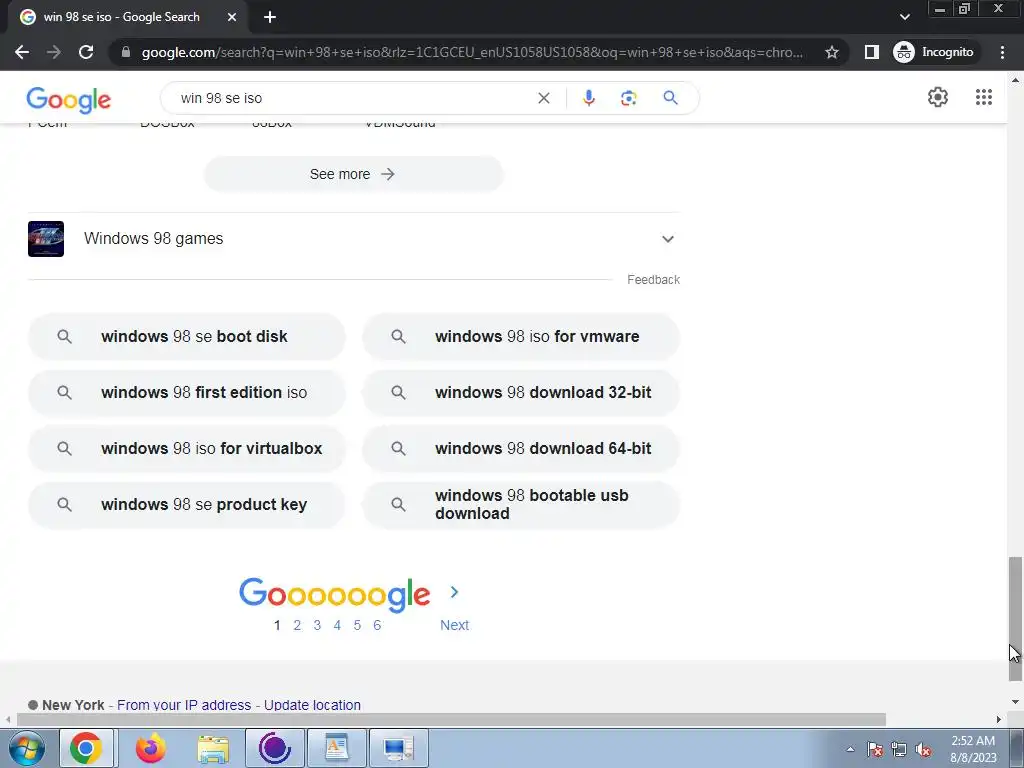Bookmark this page with the star icon
Viewport: 1024px width, 768px height.
[x=831, y=52]
